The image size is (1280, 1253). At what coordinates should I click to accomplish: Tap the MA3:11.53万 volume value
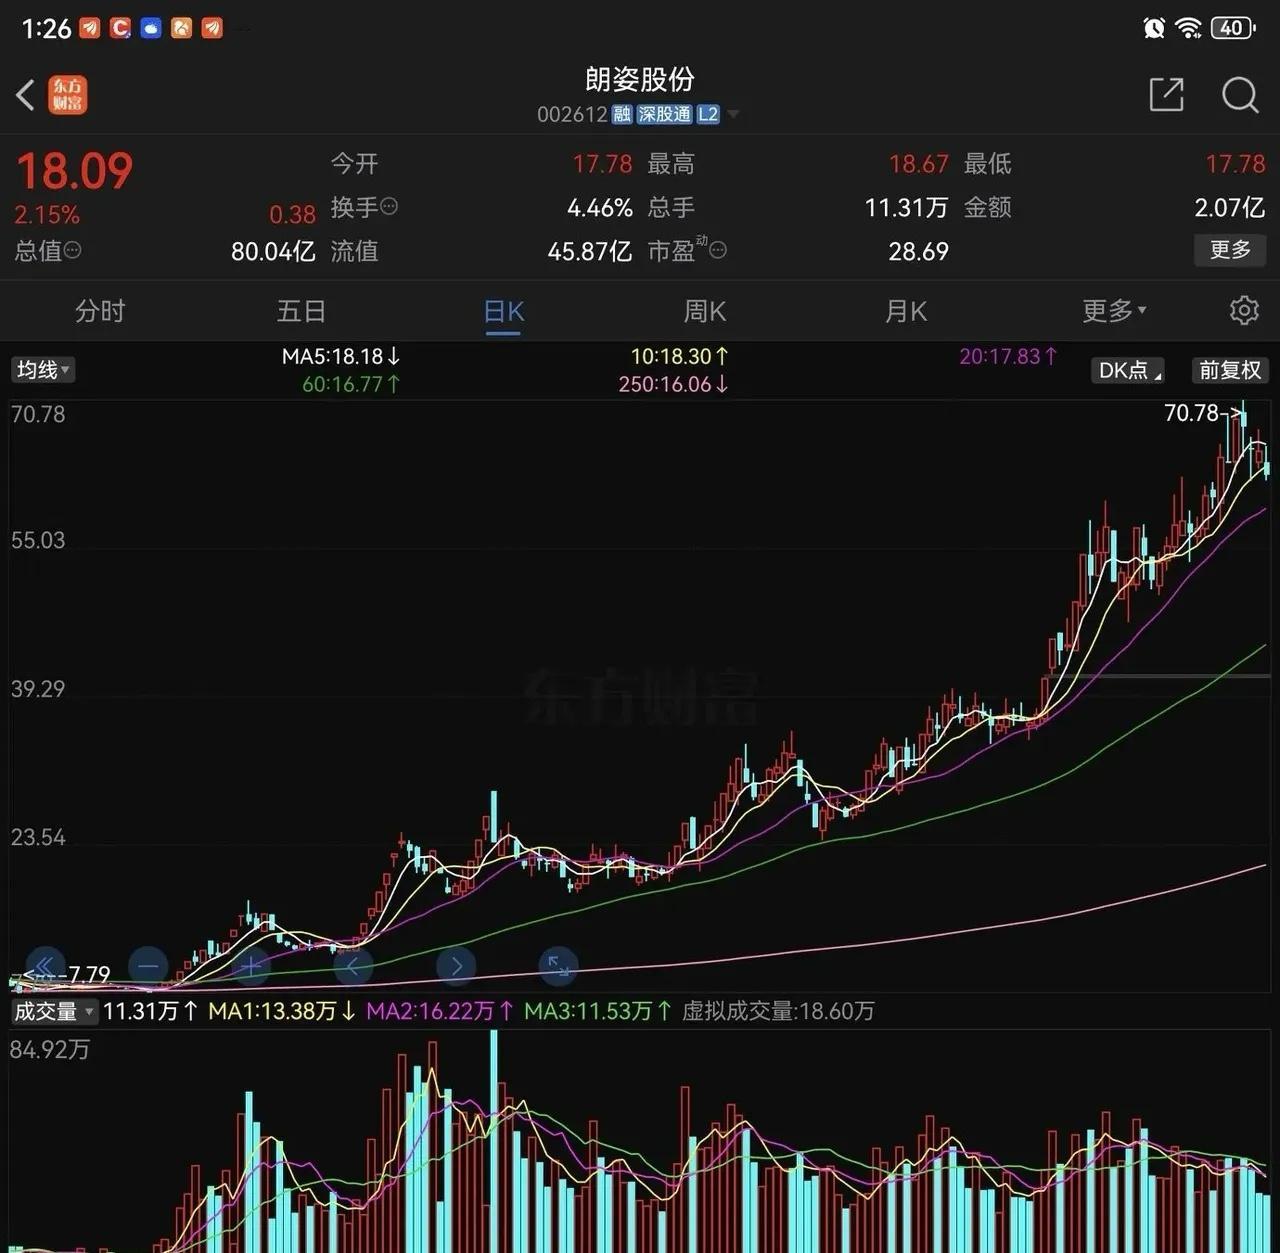[x=598, y=1011]
